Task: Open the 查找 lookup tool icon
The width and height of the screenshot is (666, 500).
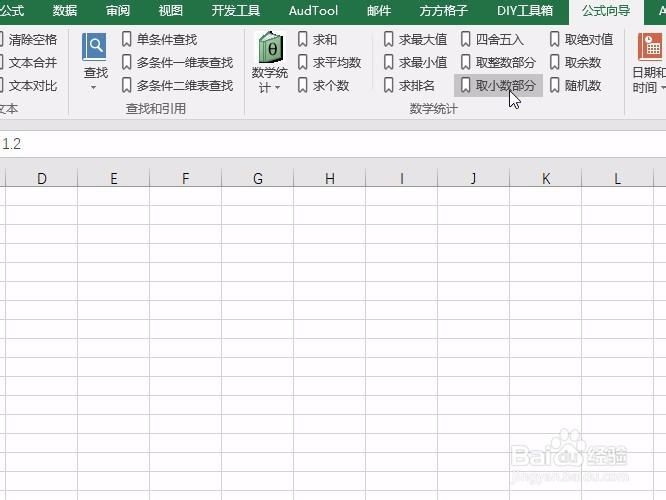Action: pyautogui.click(x=94, y=47)
